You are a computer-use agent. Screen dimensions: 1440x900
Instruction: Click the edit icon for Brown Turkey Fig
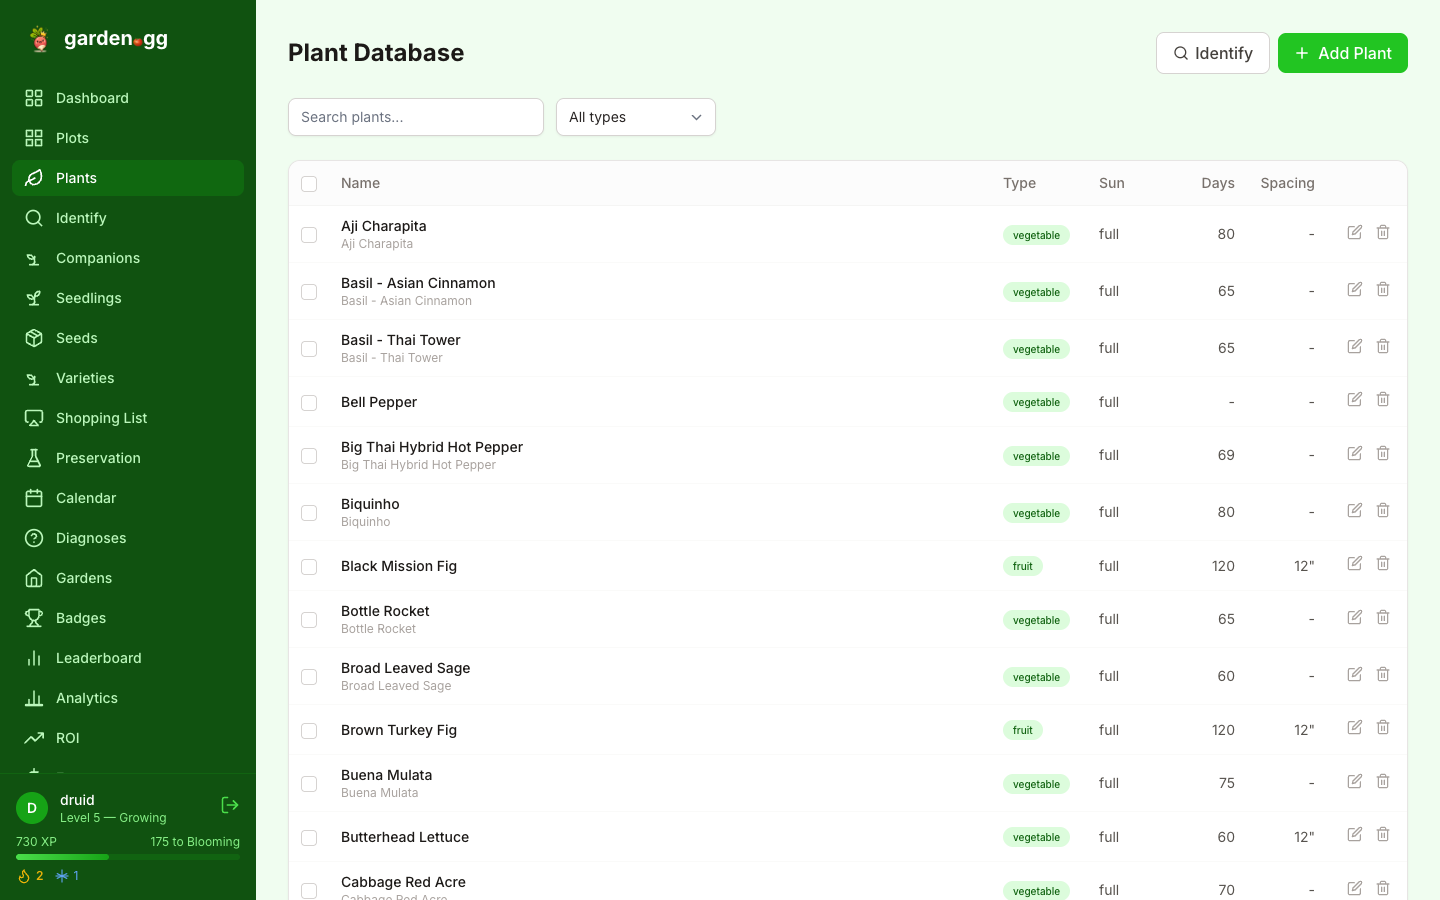click(1355, 727)
